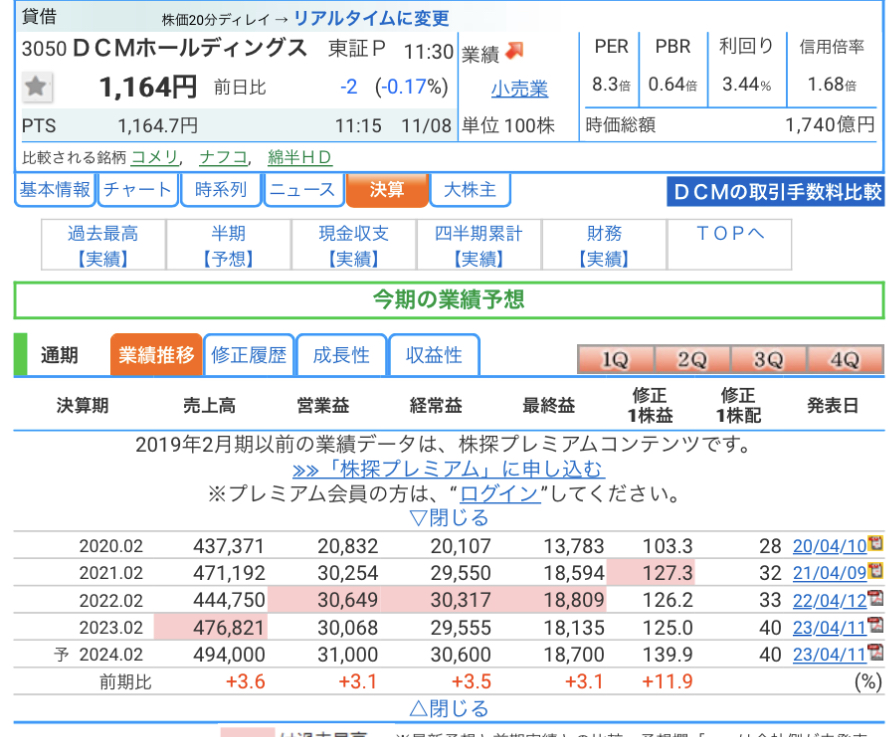Click highlighted operating profit 30,649
This screenshot has height=737, width=892.
[348, 600]
